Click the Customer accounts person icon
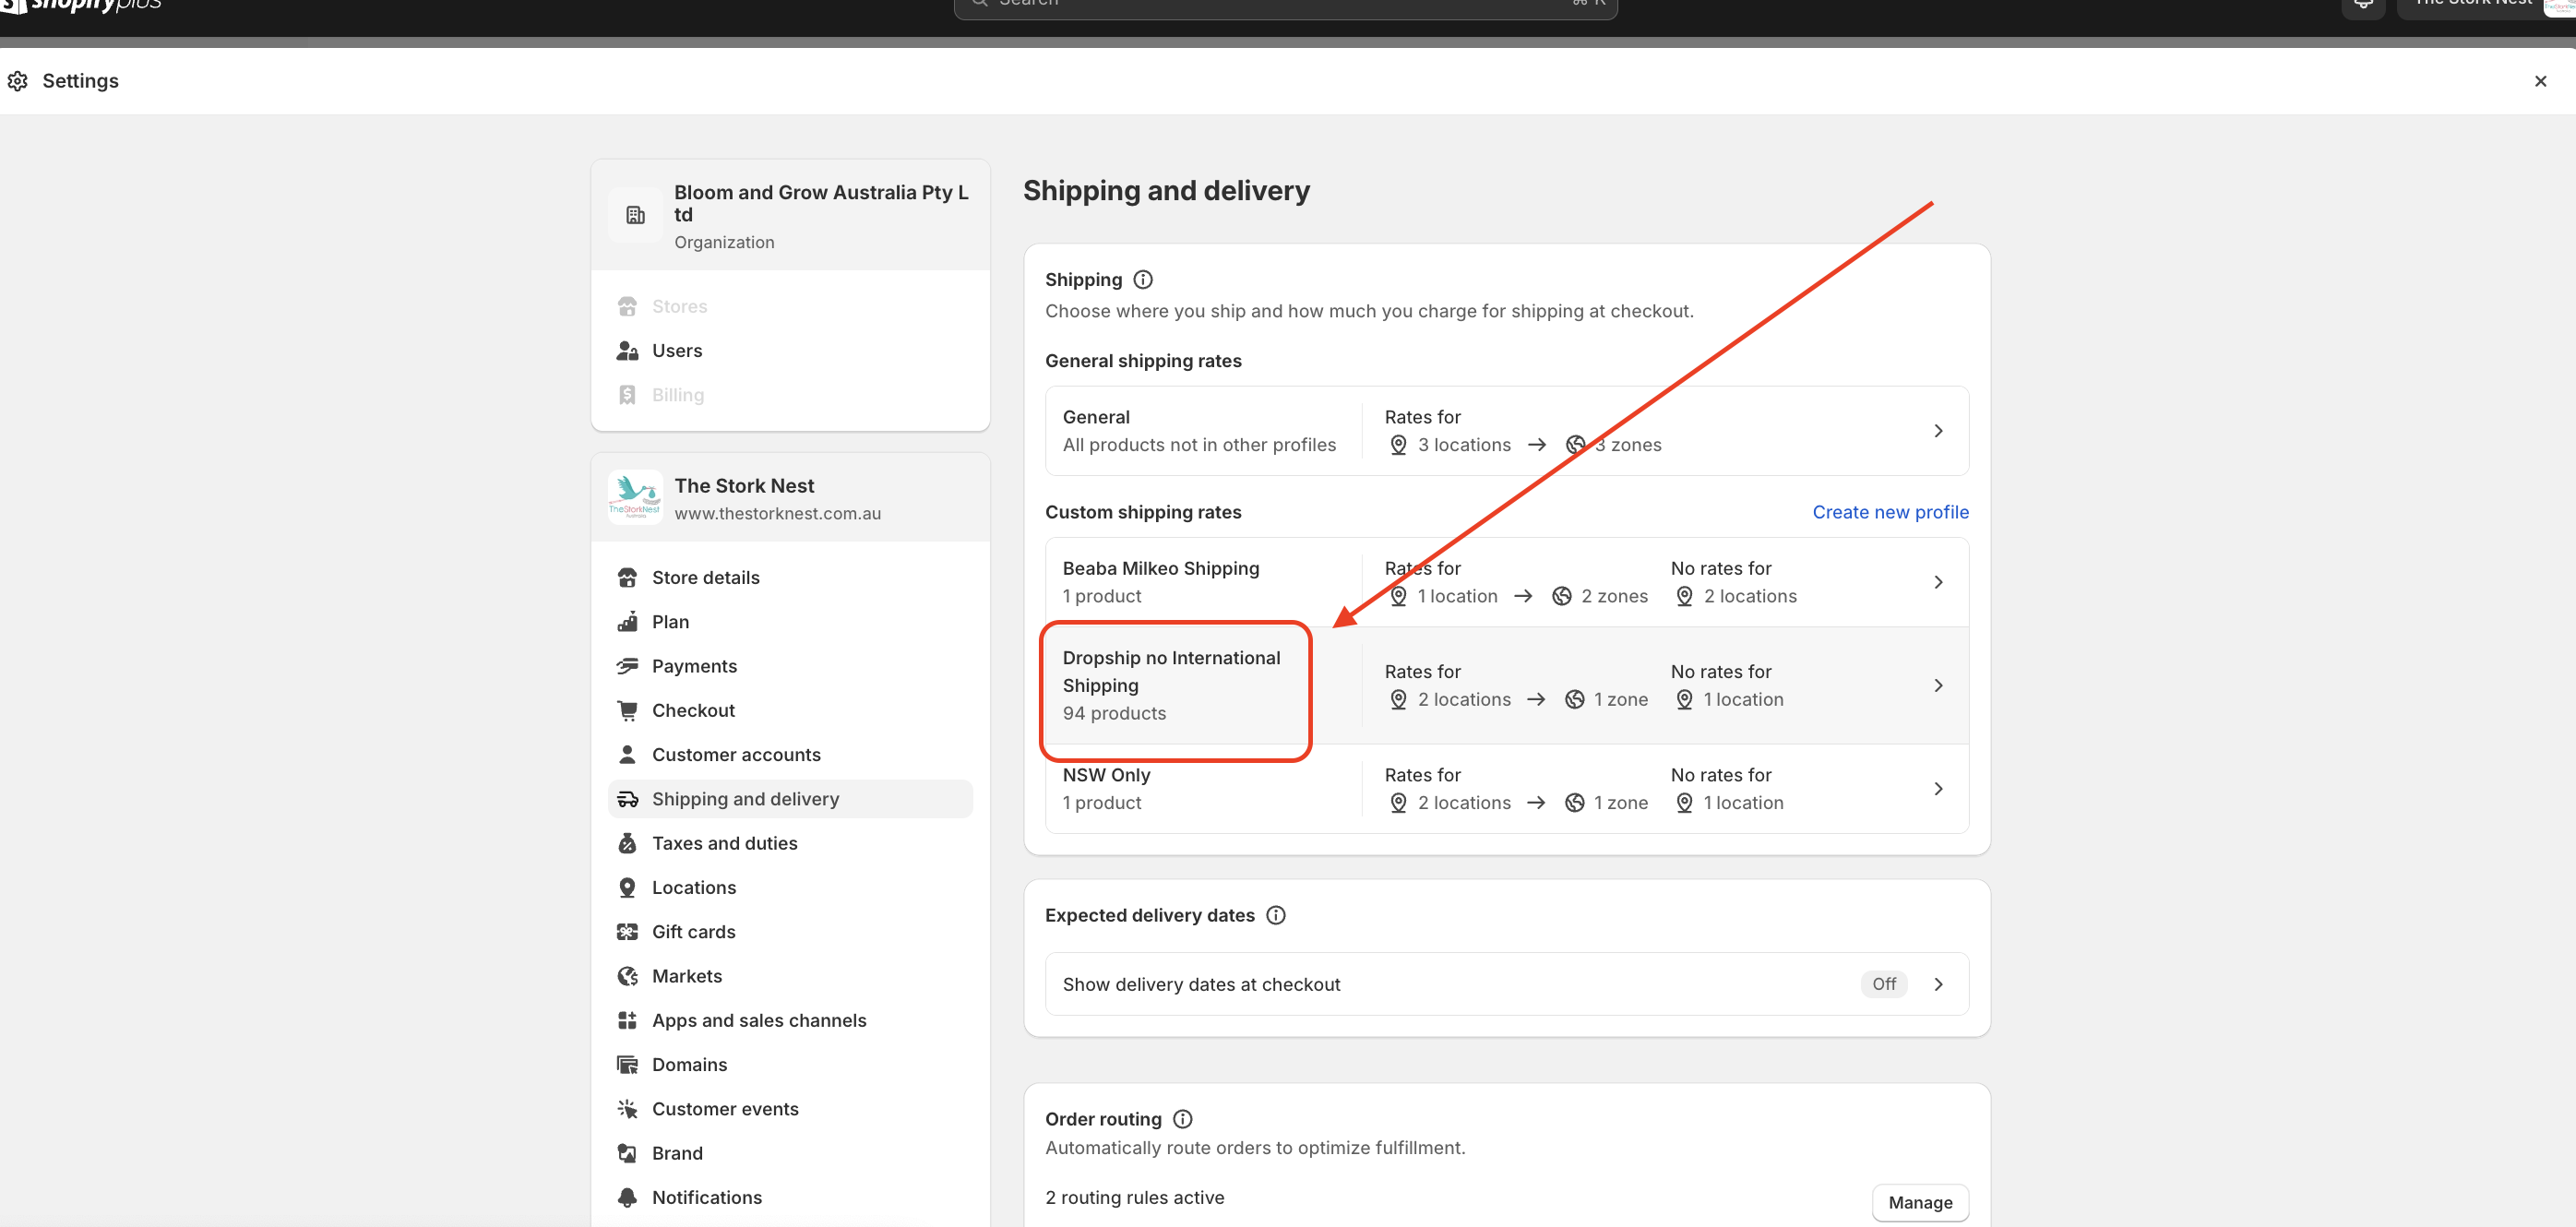This screenshot has height=1227, width=2576. click(627, 755)
